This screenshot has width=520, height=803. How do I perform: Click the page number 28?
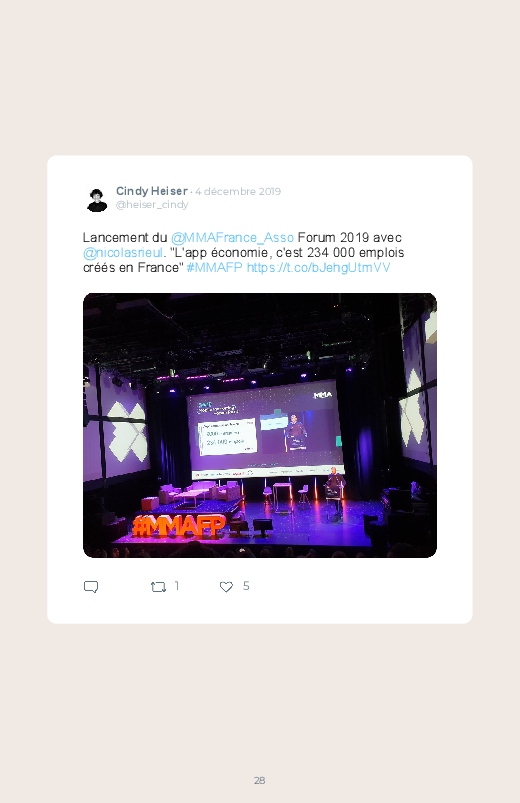click(x=260, y=780)
